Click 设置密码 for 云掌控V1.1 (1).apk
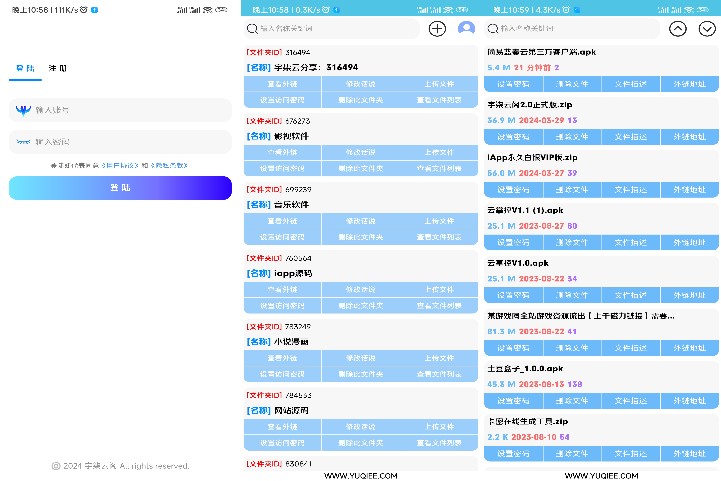Viewport: 721px width, 481px height. (x=513, y=241)
